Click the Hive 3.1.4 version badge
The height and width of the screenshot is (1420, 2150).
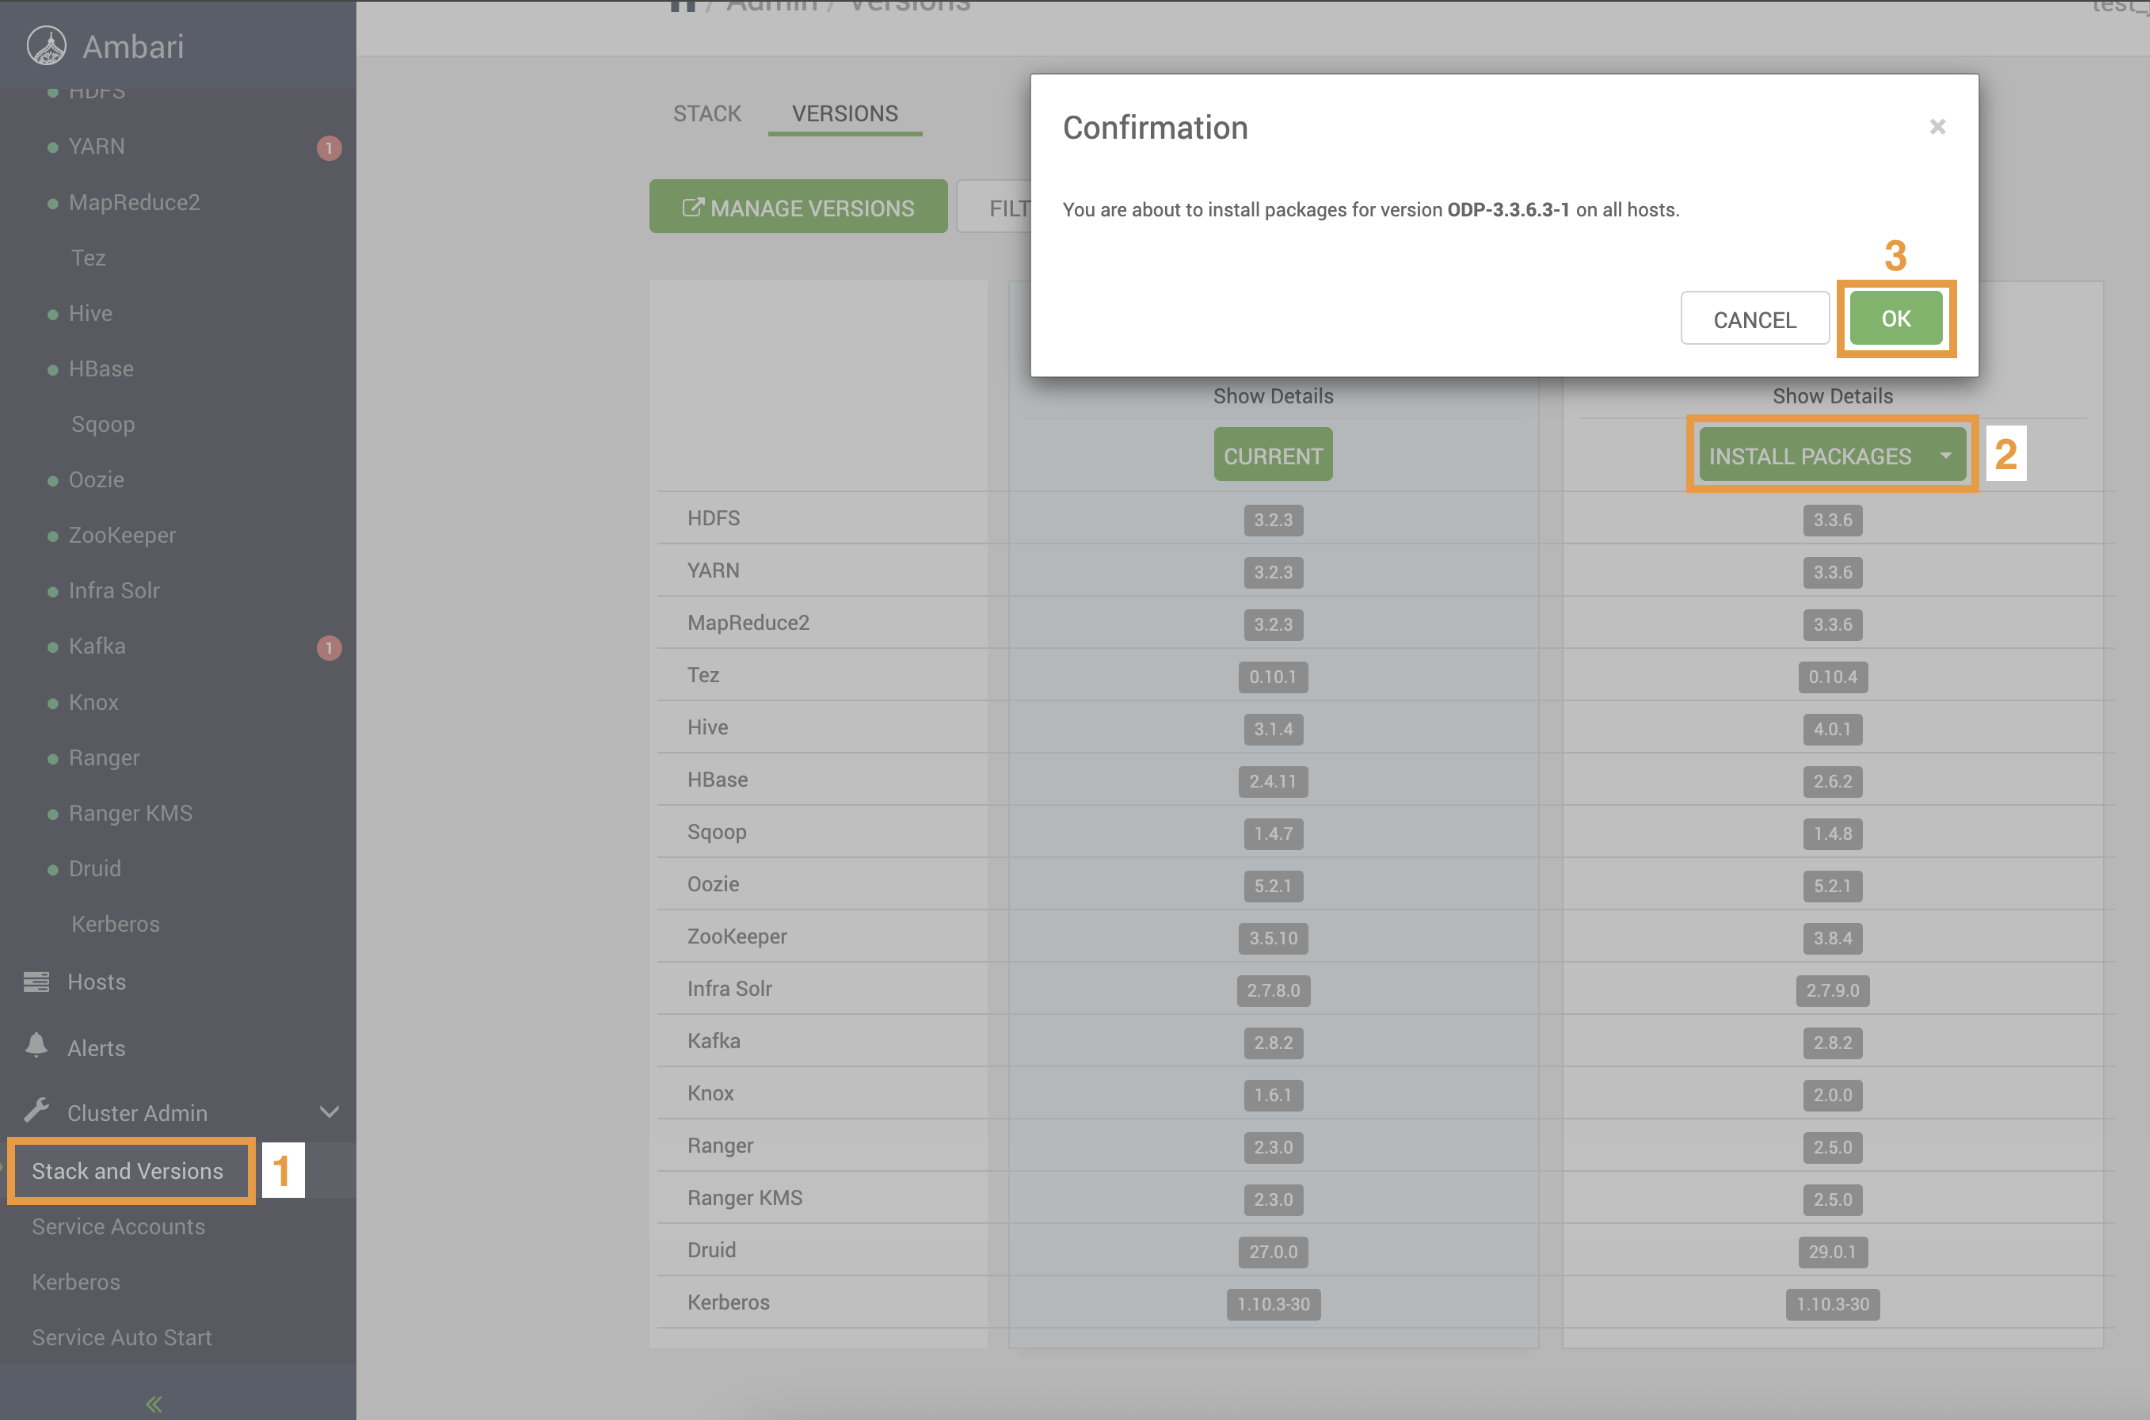point(1273,729)
